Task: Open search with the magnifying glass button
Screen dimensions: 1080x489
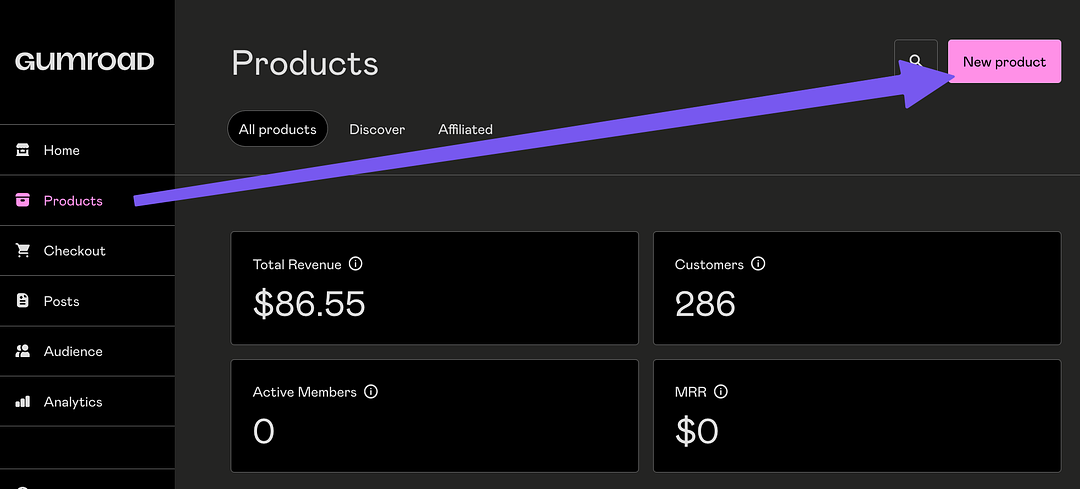Action: point(915,62)
